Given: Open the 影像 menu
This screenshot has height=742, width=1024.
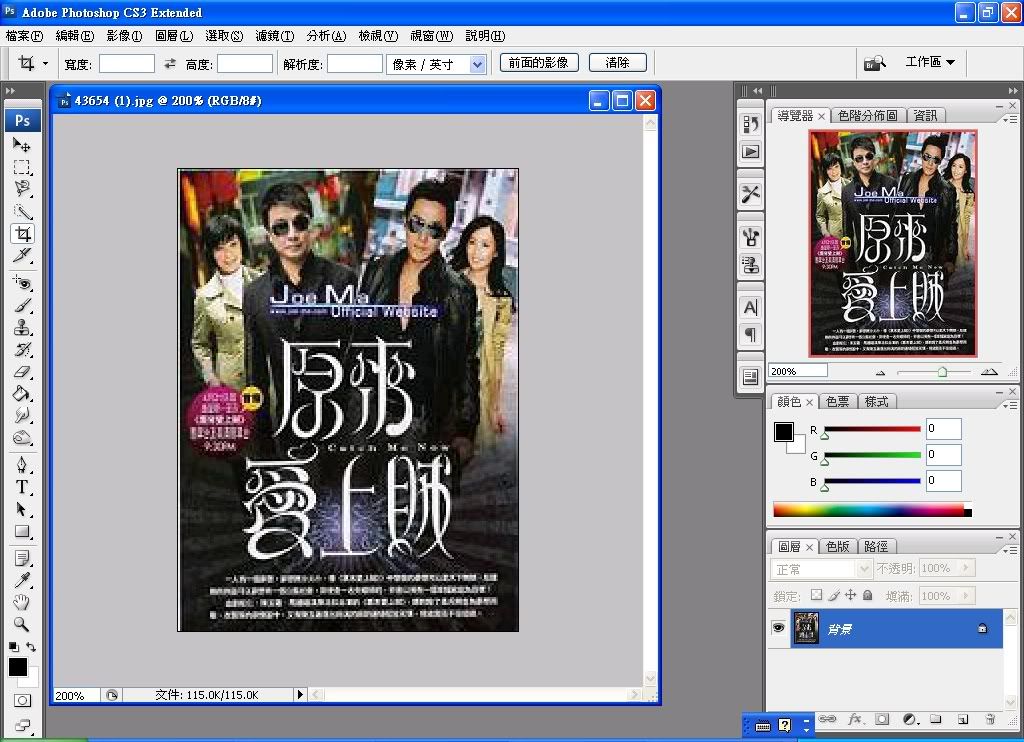Looking at the screenshot, I should [124, 36].
